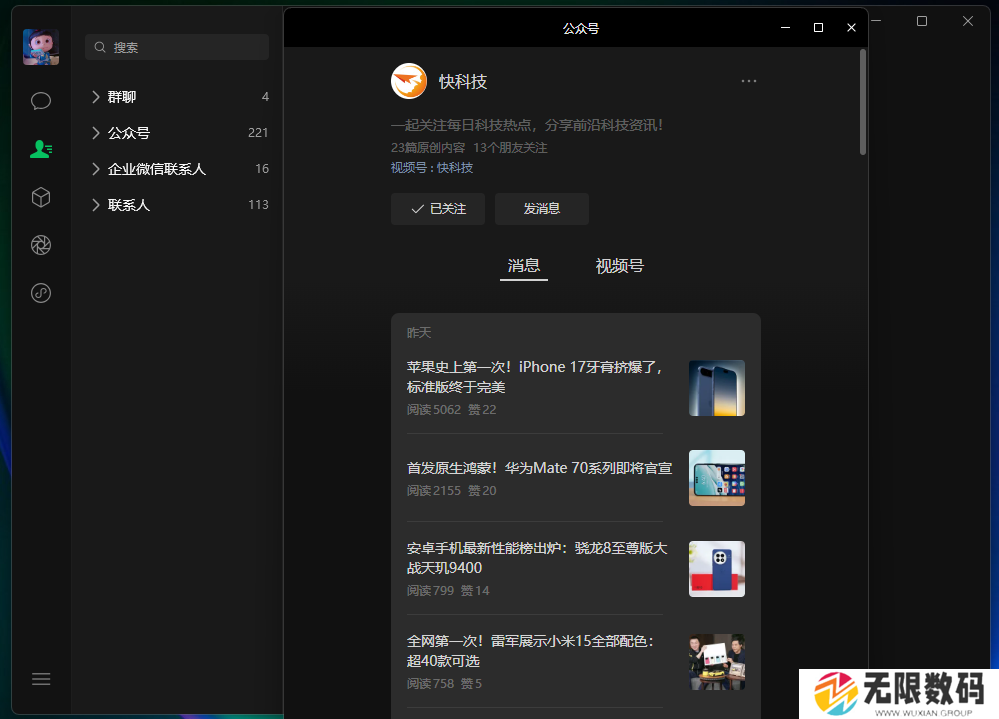Click the 发消息 button
Viewport: 999px width, 719px height.
pyautogui.click(x=542, y=209)
